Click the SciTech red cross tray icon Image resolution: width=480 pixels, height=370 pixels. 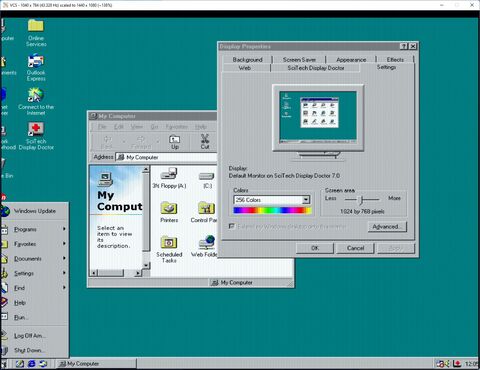[457, 364]
